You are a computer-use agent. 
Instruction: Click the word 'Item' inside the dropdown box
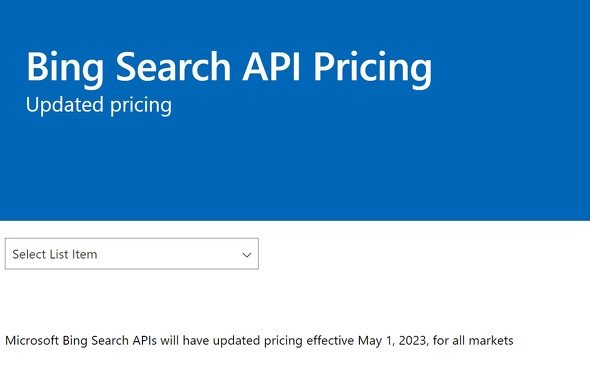click(85, 254)
